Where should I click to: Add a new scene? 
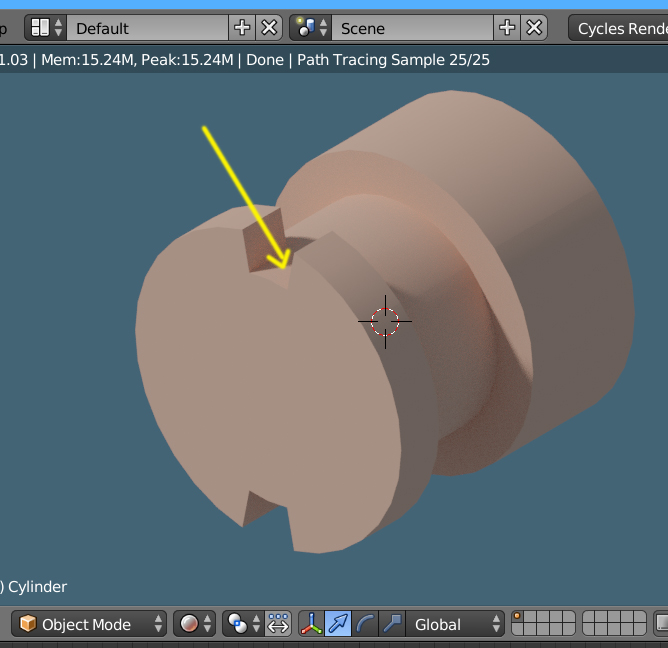507,28
